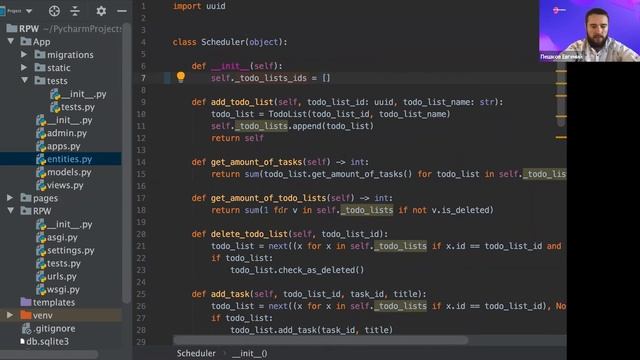Expand the venv folder
The image size is (640, 360).
pyautogui.click(x=10, y=315)
